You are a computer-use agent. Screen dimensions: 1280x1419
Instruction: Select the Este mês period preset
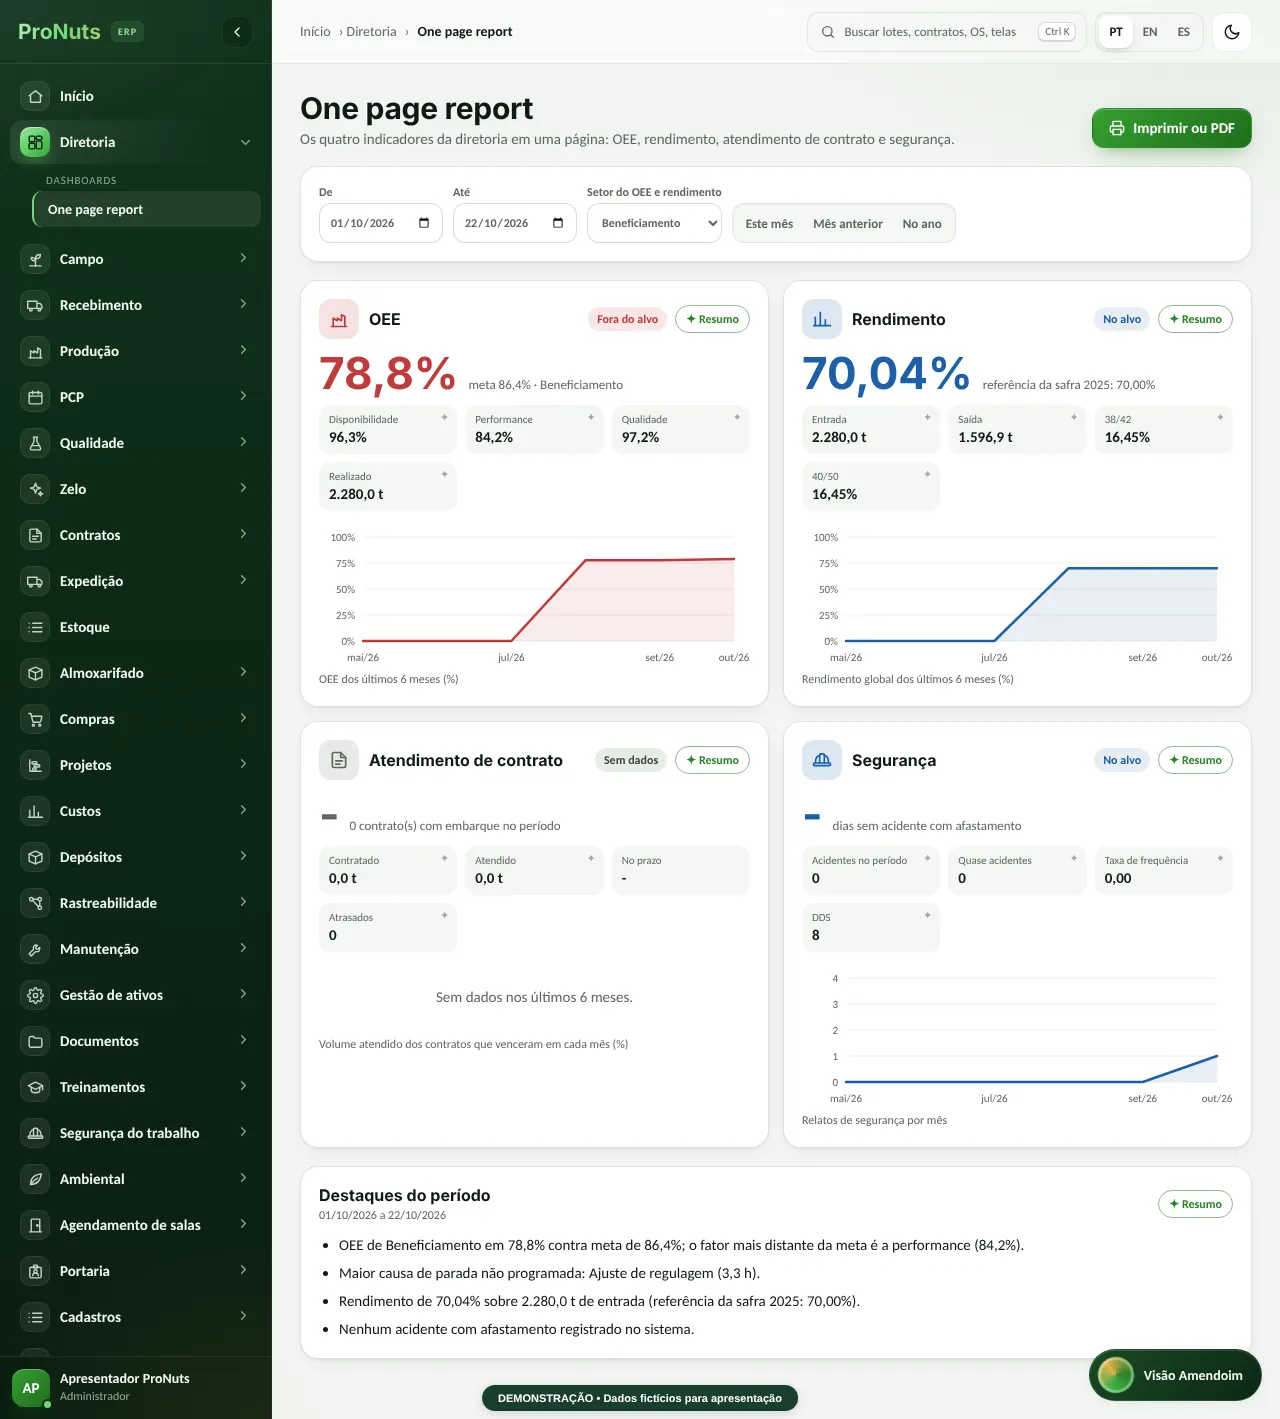tap(769, 224)
